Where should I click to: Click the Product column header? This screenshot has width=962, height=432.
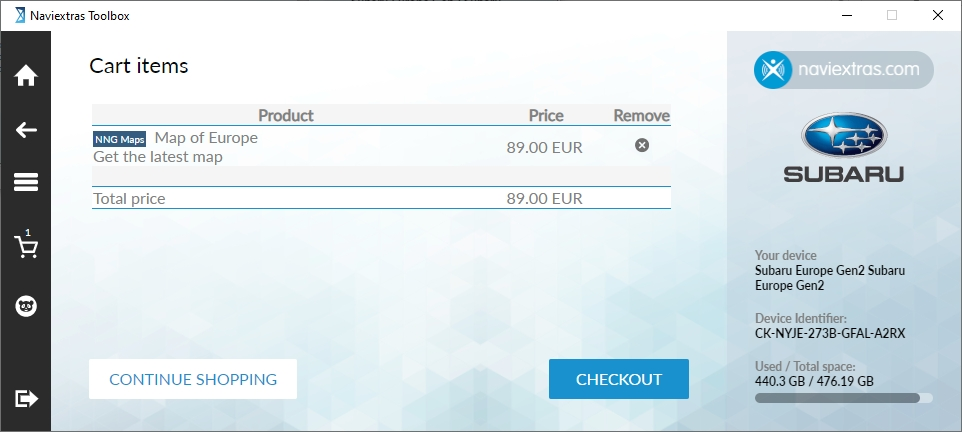point(286,116)
